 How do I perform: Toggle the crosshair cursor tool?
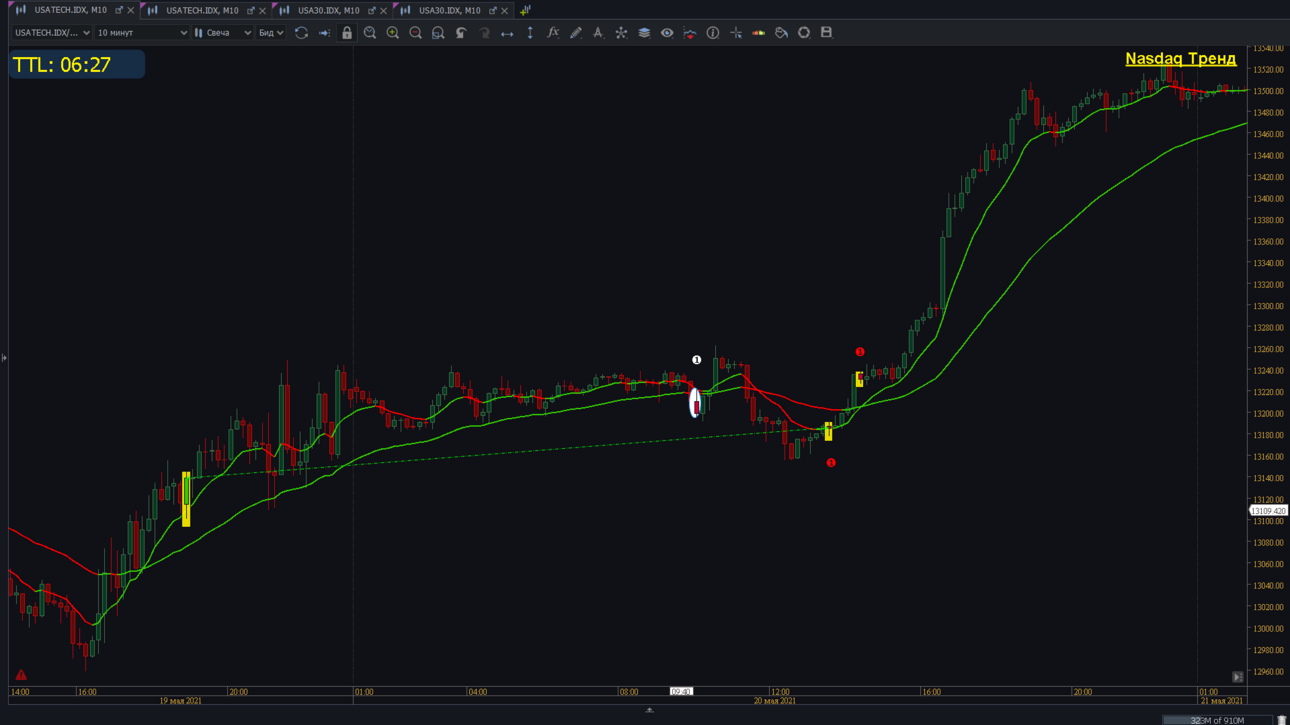tap(736, 33)
